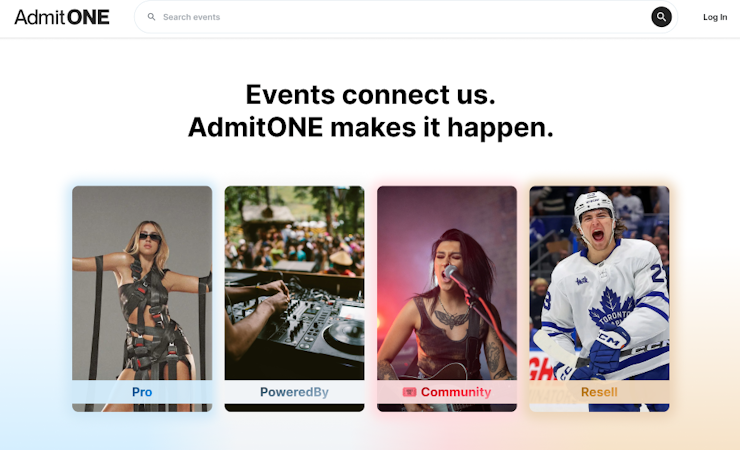Image resolution: width=740 pixels, height=450 pixels.
Task: Select the Resell label
Action: coord(599,392)
